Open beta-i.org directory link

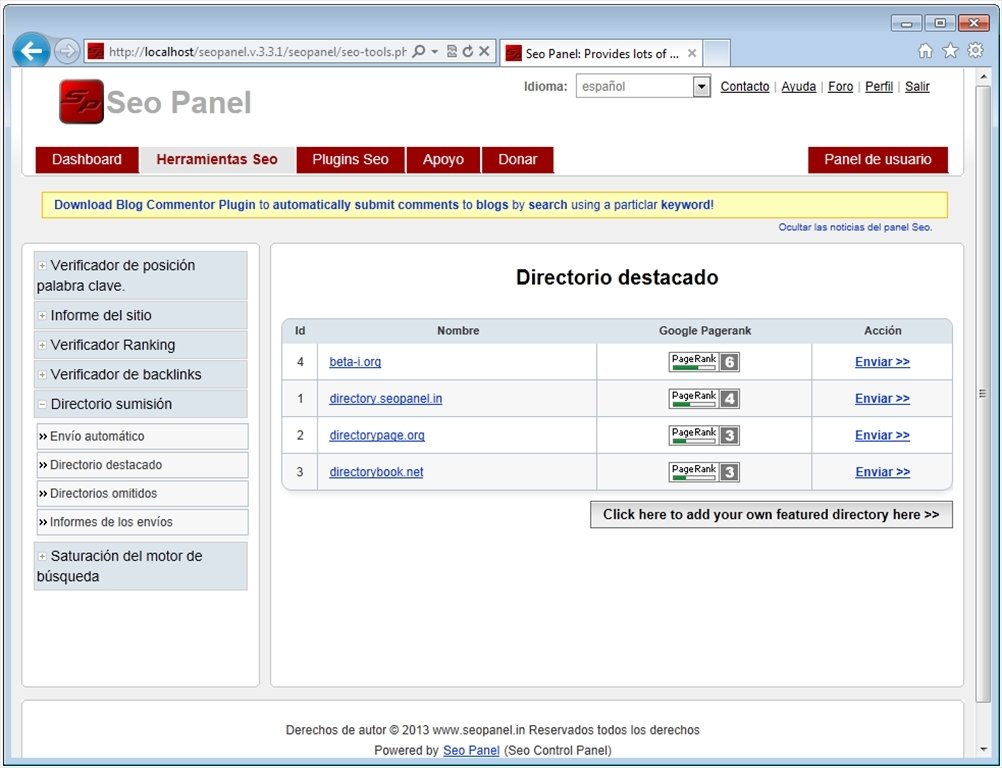pyautogui.click(x=355, y=362)
